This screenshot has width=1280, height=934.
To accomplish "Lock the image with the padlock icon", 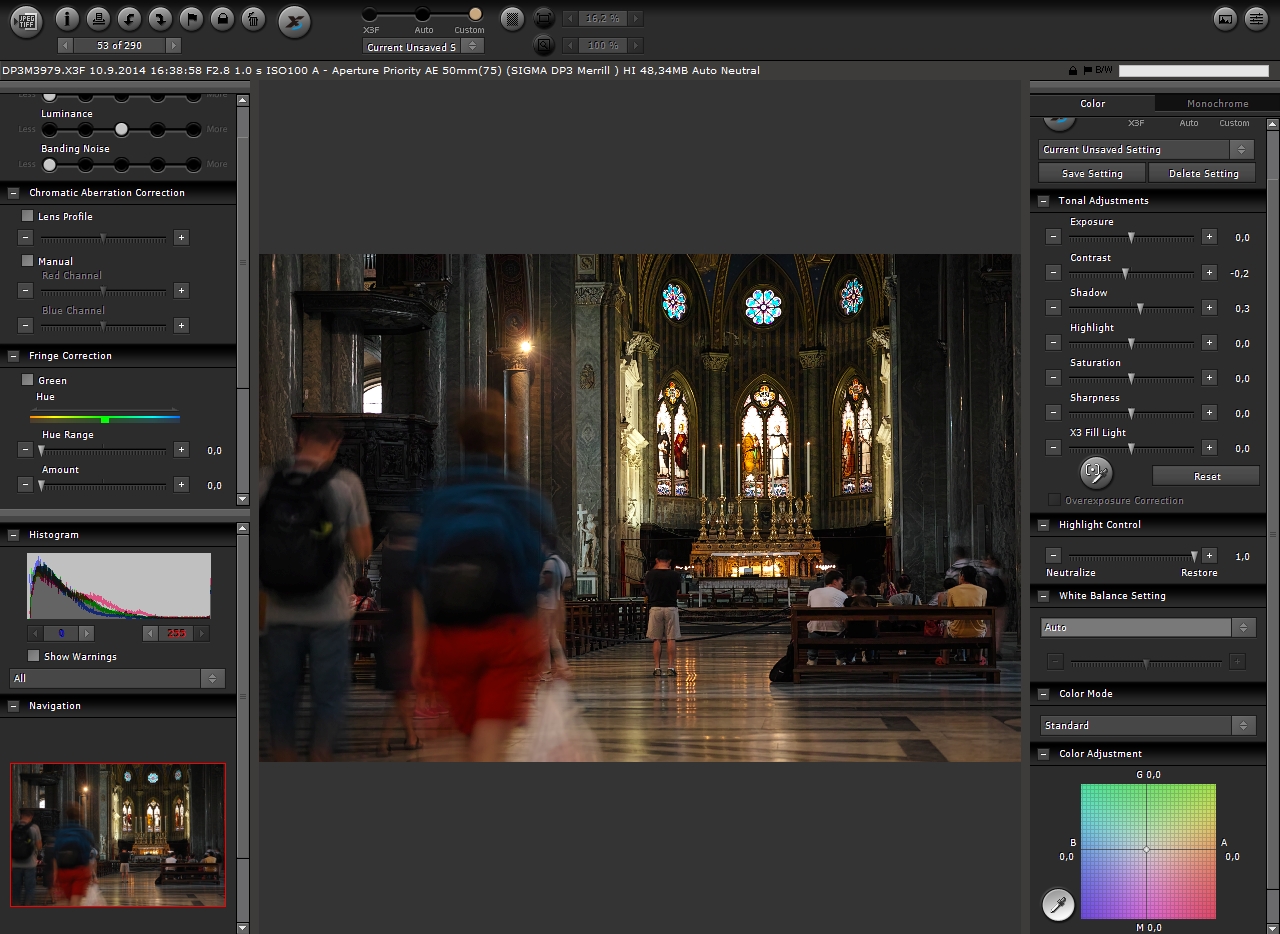I will click(222, 18).
